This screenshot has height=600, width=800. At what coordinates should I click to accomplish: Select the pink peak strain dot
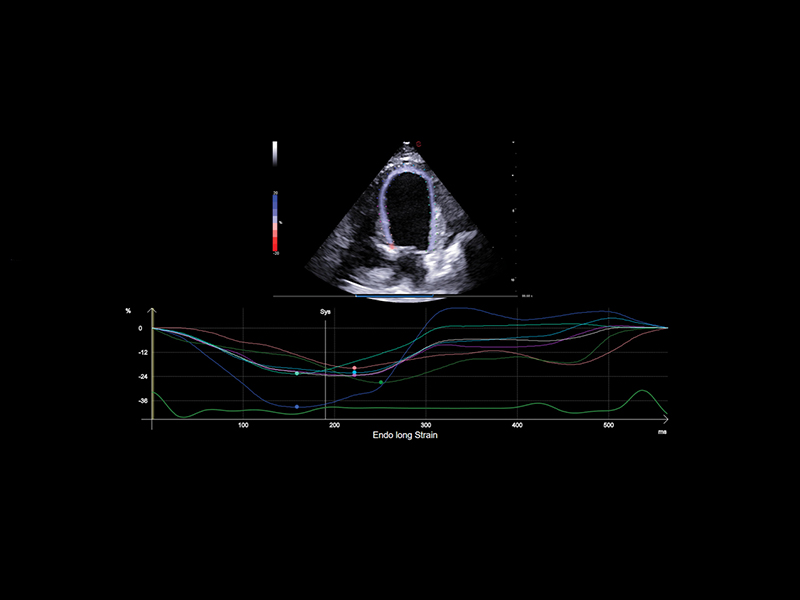point(355,368)
